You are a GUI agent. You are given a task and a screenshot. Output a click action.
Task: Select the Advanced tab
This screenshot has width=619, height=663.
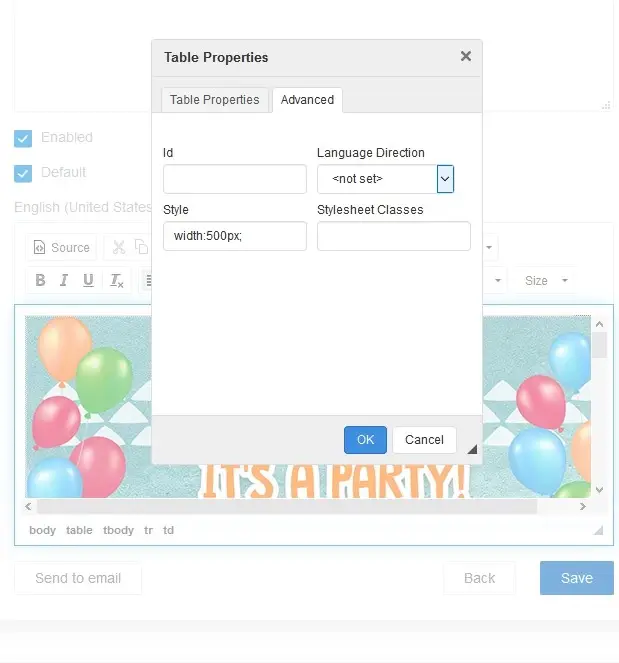coord(307,100)
